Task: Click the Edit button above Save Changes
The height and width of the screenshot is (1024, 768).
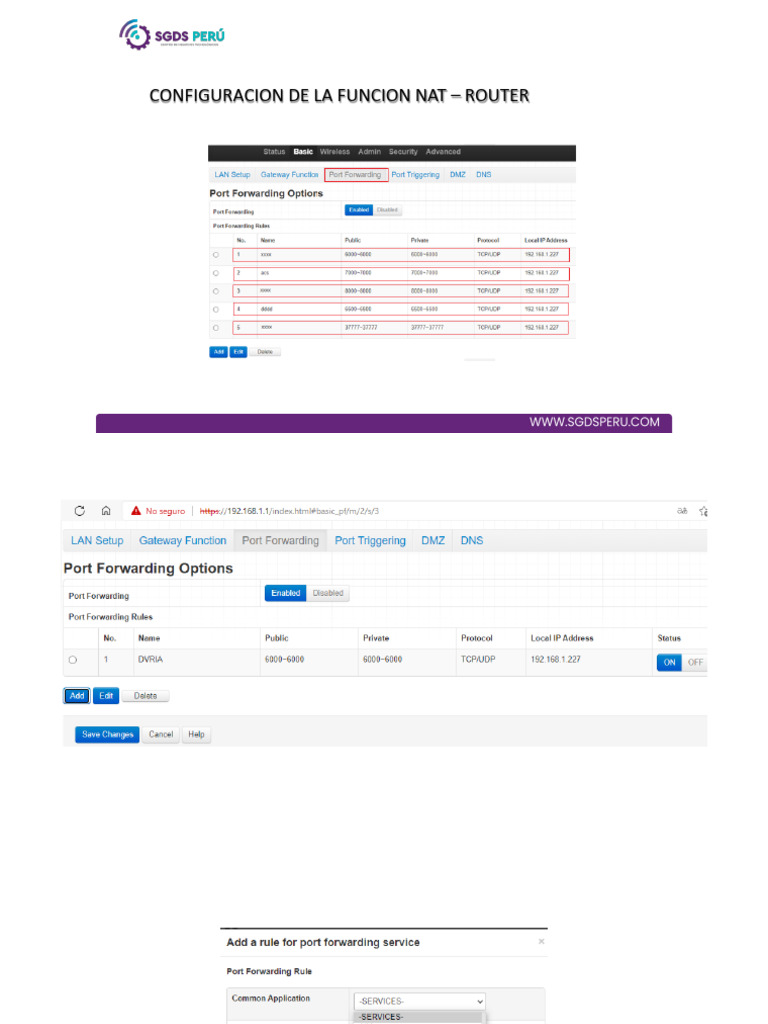Action: 106,696
